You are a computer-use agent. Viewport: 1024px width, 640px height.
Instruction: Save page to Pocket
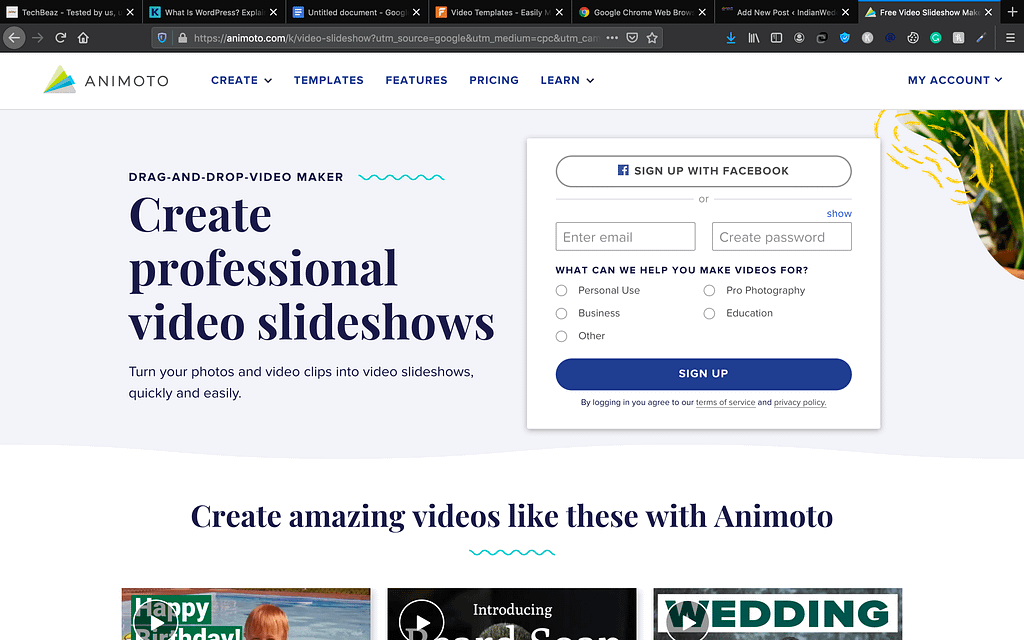click(632, 38)
